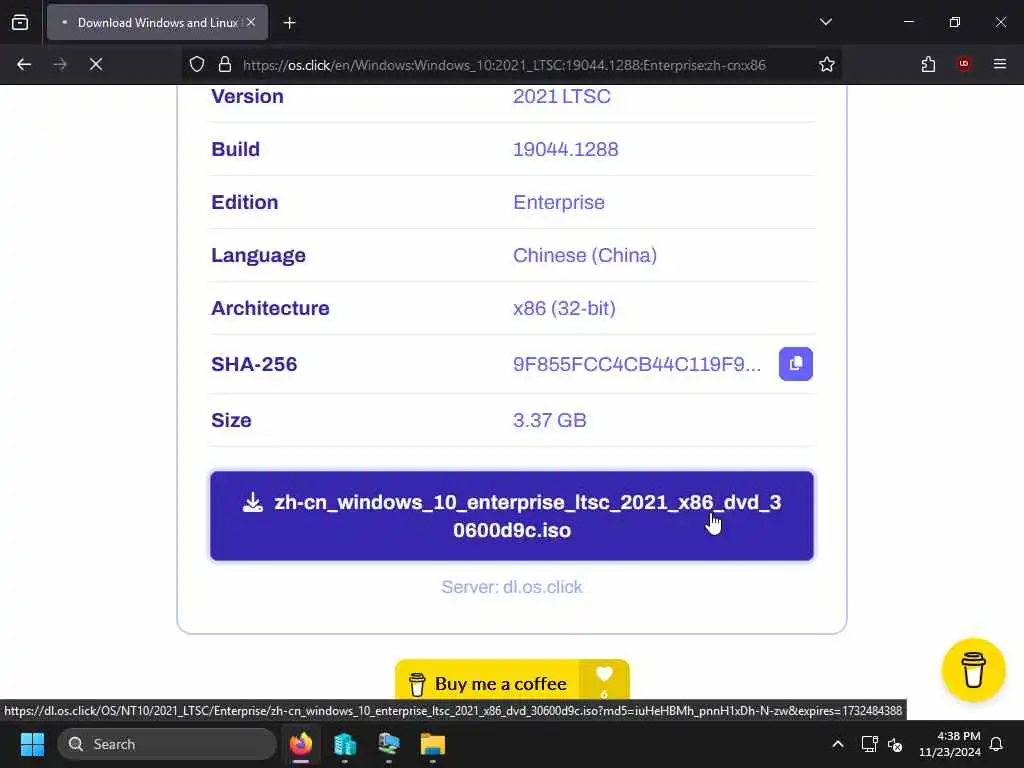
Task: Click the Server: dl.os.click text
Action: point(512,586)
